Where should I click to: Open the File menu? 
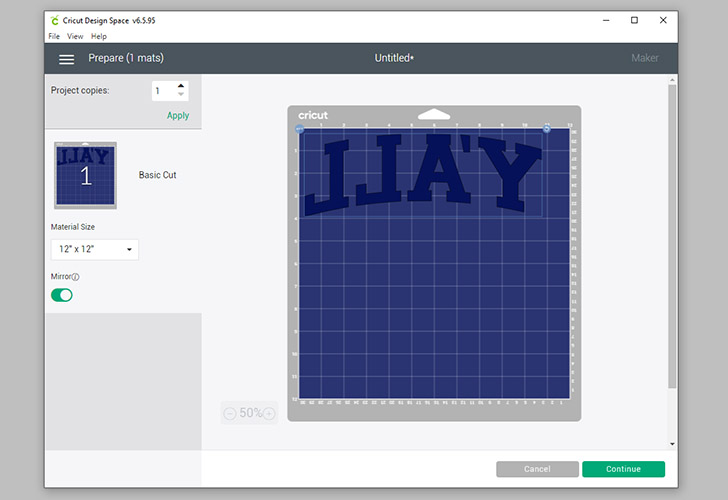pos(54,36)
